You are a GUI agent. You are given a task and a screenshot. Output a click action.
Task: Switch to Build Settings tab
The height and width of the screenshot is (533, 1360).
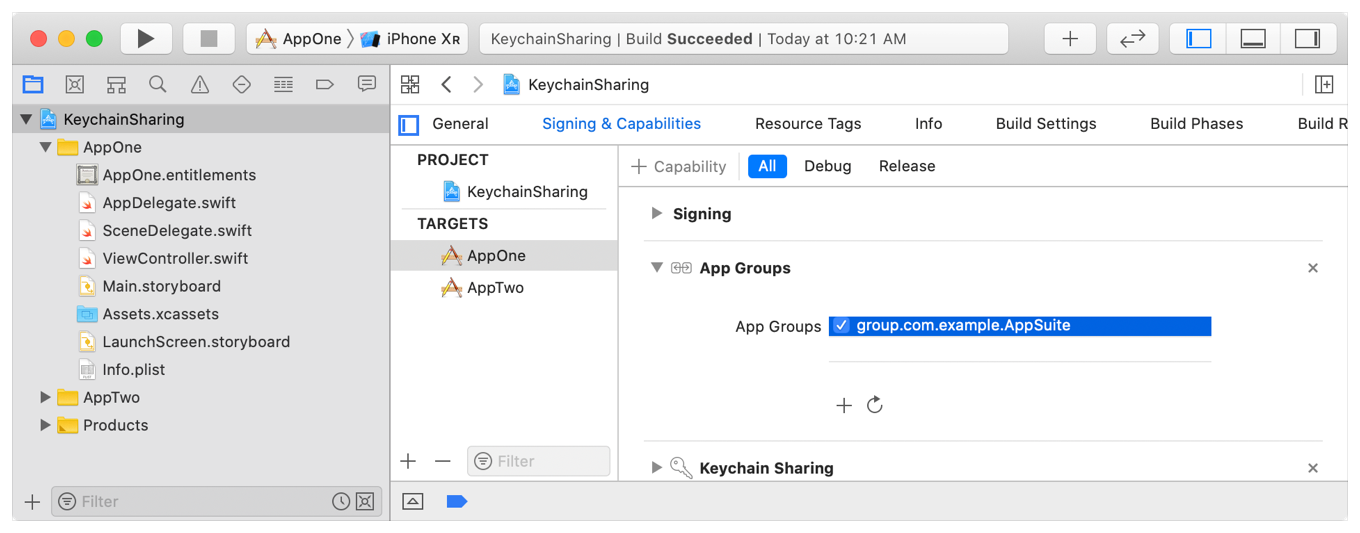1045,124
